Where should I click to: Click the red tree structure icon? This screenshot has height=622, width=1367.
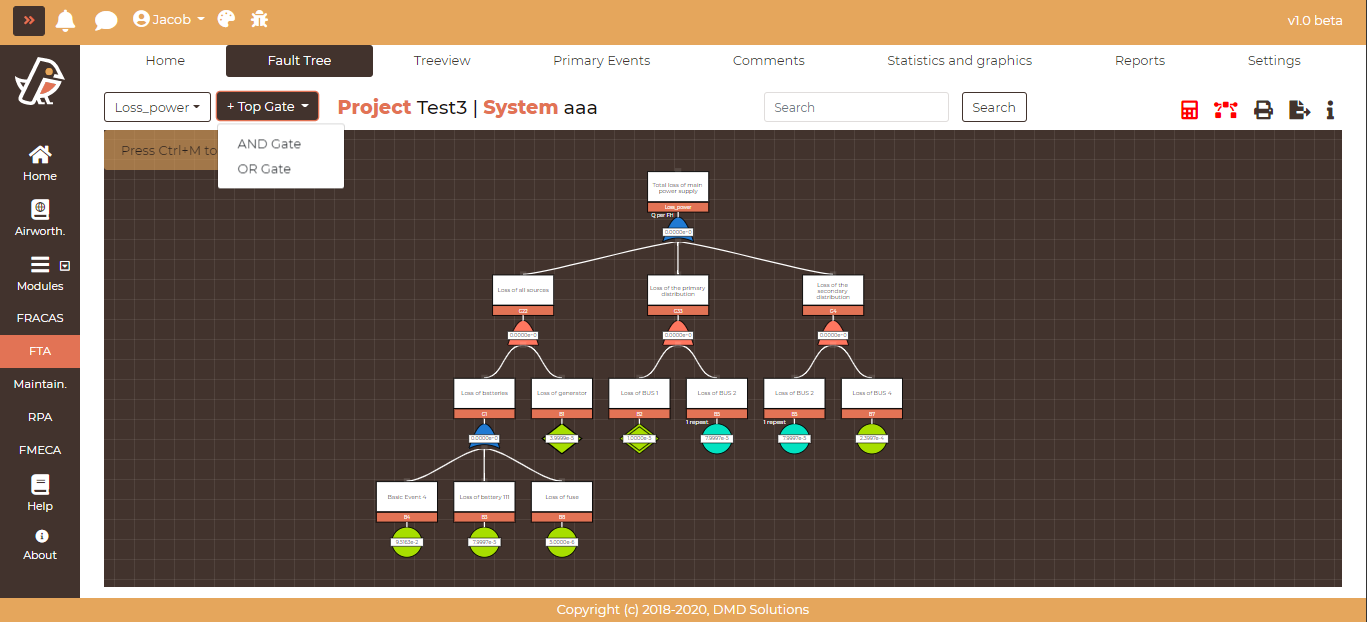tap(1225, 110)
